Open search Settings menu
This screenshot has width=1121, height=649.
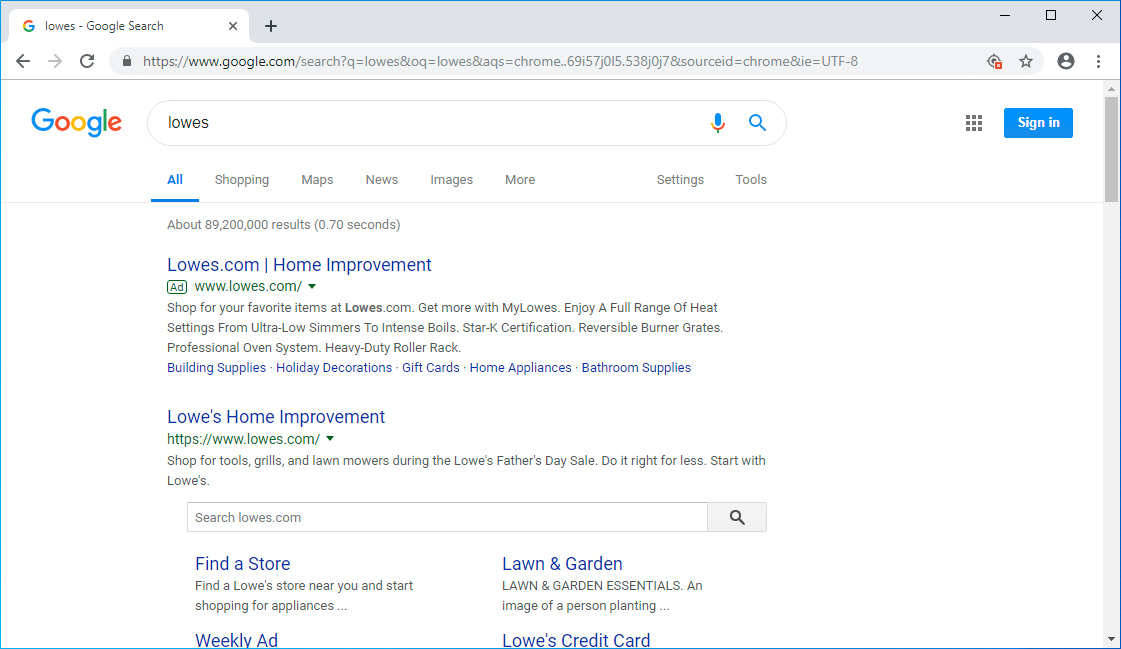point(680,180)
